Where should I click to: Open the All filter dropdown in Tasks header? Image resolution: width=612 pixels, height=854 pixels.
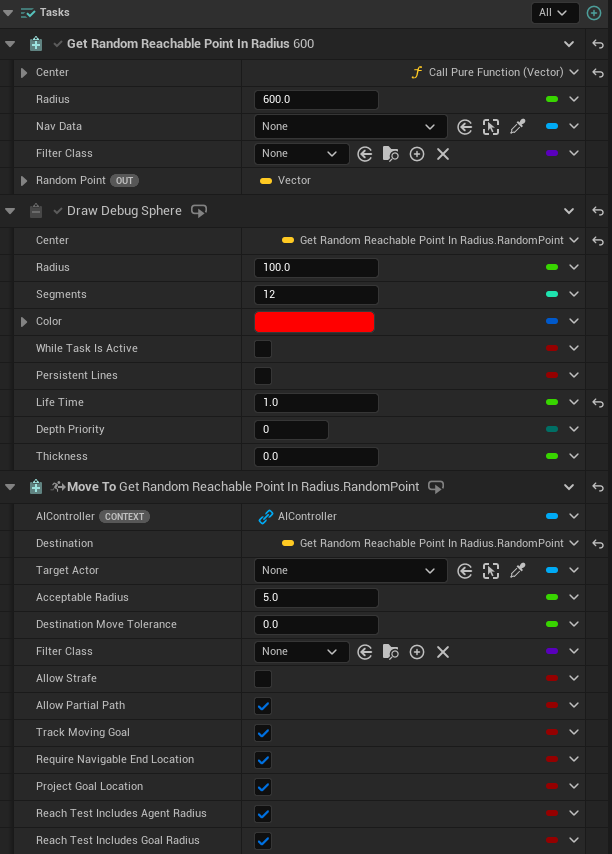point(555,13)
